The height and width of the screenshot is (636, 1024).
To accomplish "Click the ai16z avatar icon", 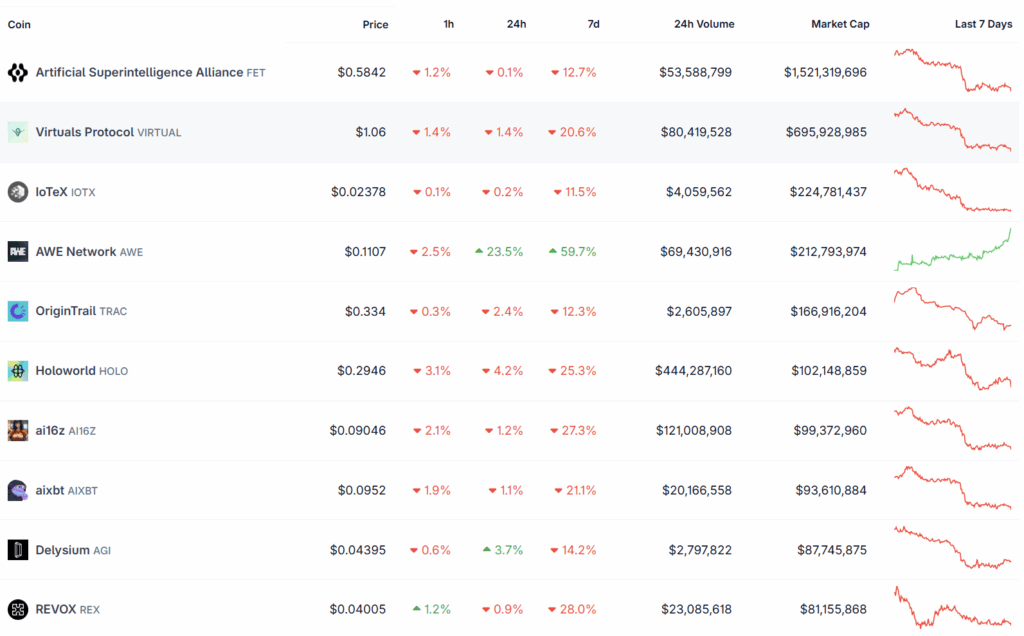I will click(17, 431).
